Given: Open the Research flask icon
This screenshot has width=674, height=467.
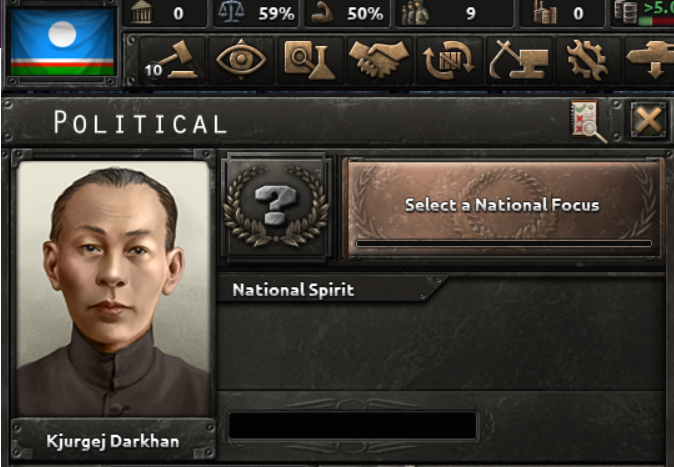Looking at the screenshot, I should coord(310,60).
